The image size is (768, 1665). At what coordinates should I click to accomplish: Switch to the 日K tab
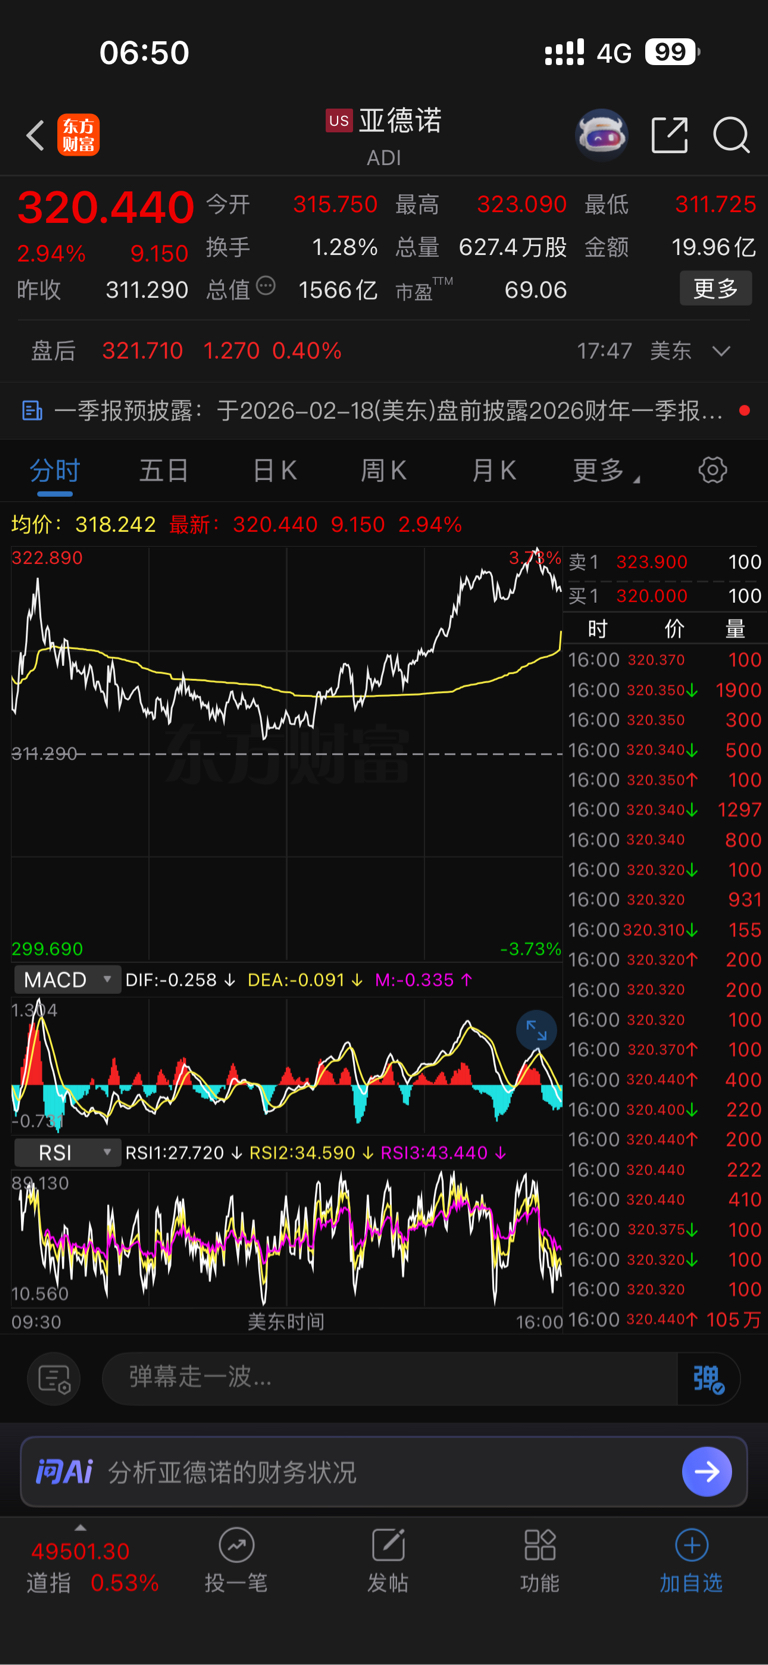pyautogui.click(x=274, y=471)
